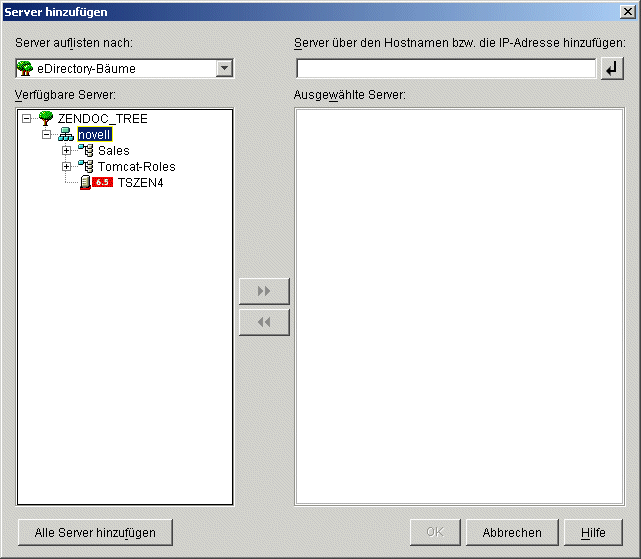Image resolution: width=641 pixels, height=559 pixels.
Task: Open the eDirectory-Bäume dropdown arrow
Action: (224, 68)
